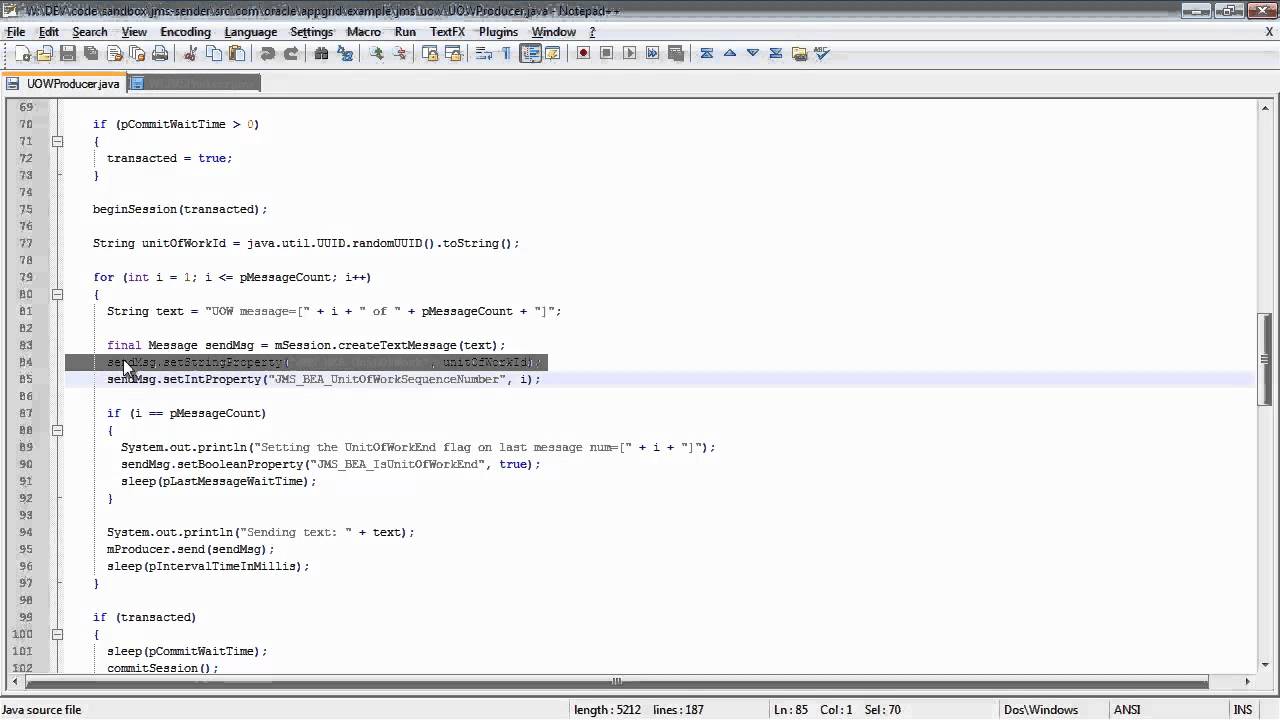Play back the recorded macro
The height and width of the screenshot is (720, 1280).
[629, 53]
